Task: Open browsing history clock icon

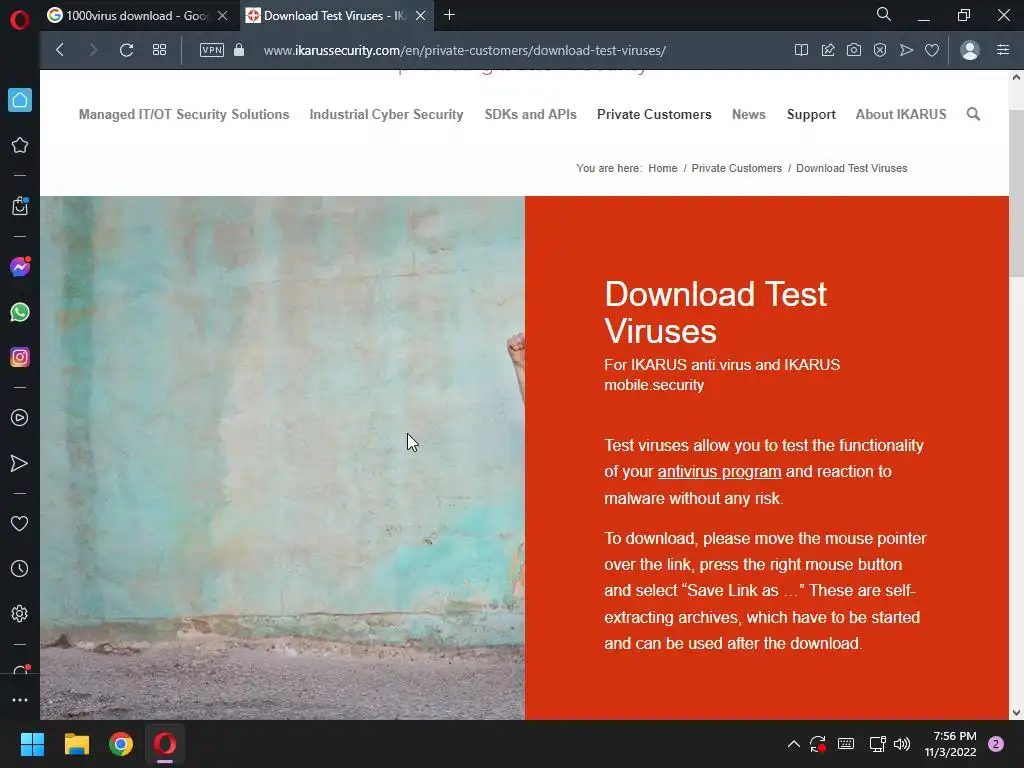Action: click(20, 569)
